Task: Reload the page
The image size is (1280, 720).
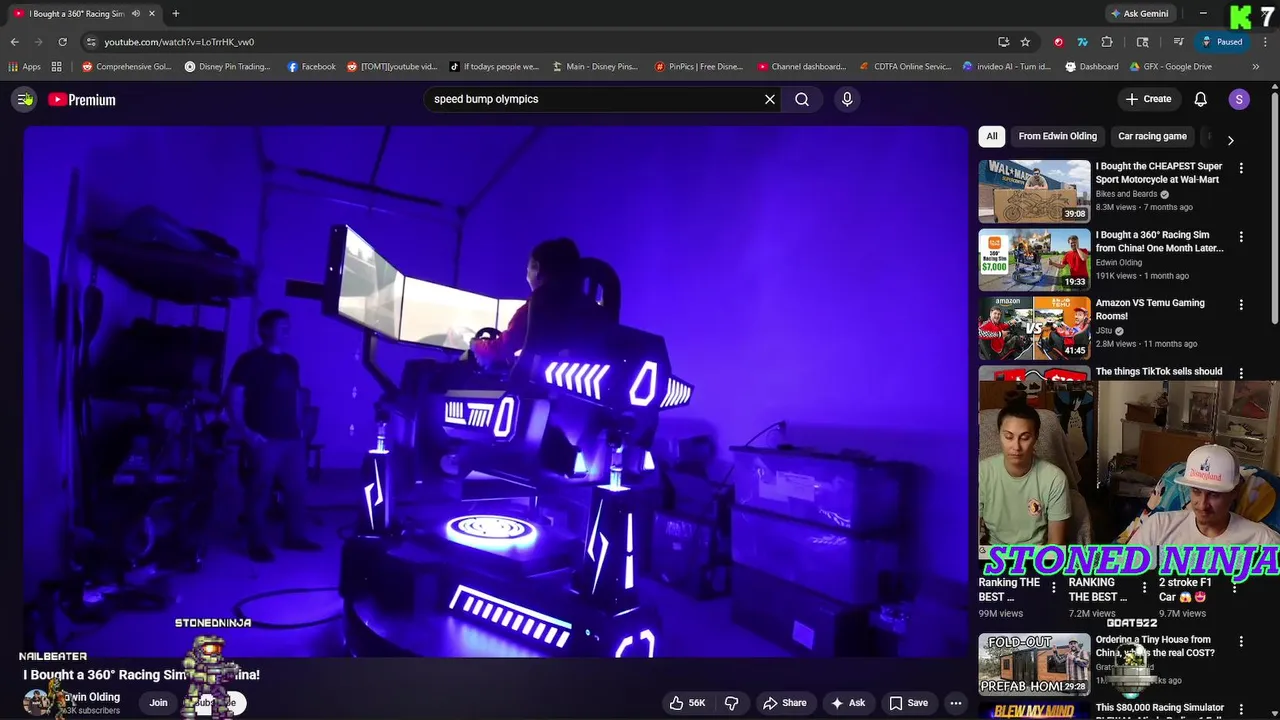Action: (x=62, y=42)
